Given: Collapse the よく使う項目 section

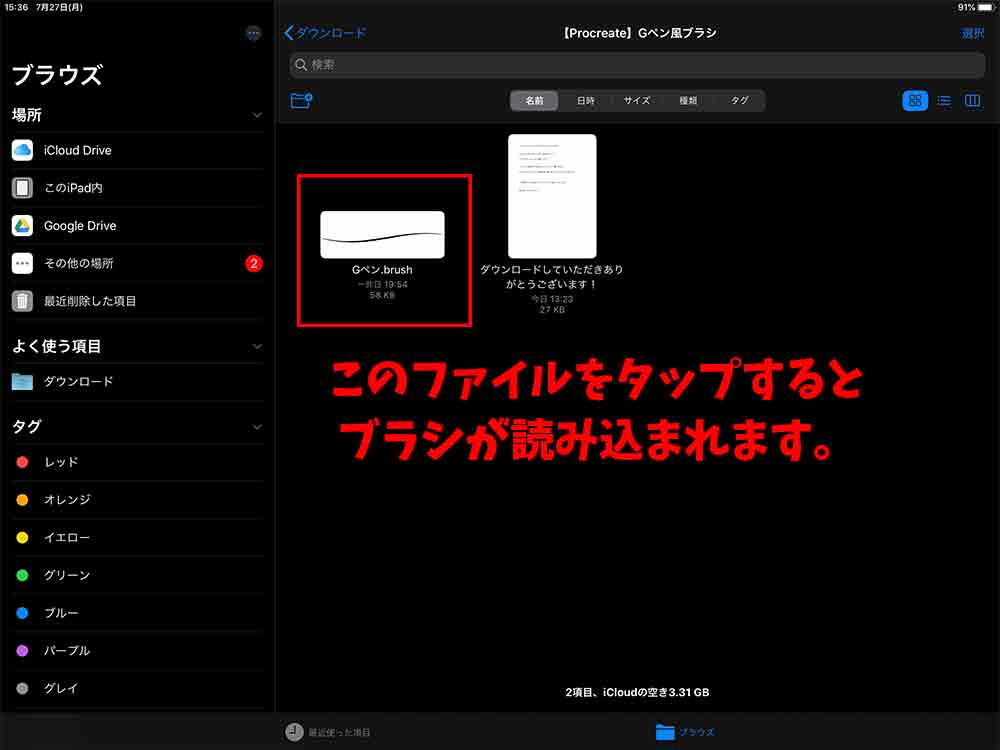Looking at the screenshot, I should (x=257, y=346).
